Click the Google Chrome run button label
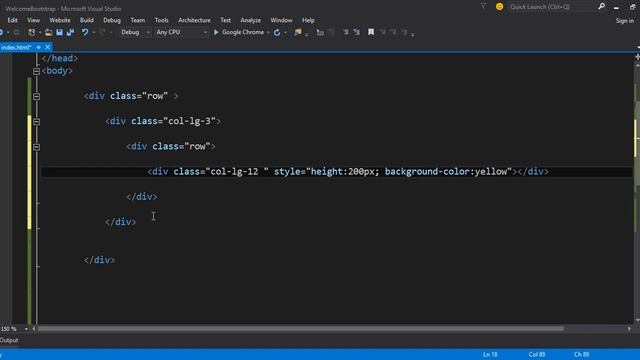The width and height of the screenshot is (640, 360). coord(243,32)
